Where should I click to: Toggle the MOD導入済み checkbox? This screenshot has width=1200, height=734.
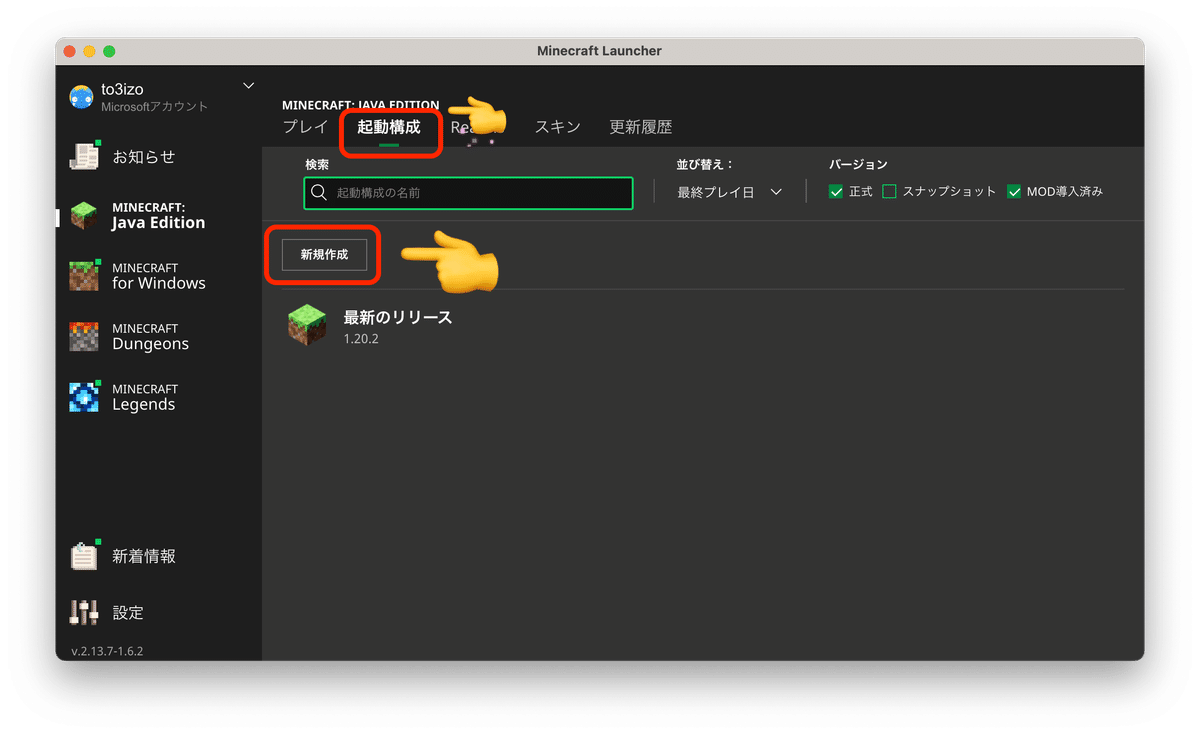tap(1014, 192)
